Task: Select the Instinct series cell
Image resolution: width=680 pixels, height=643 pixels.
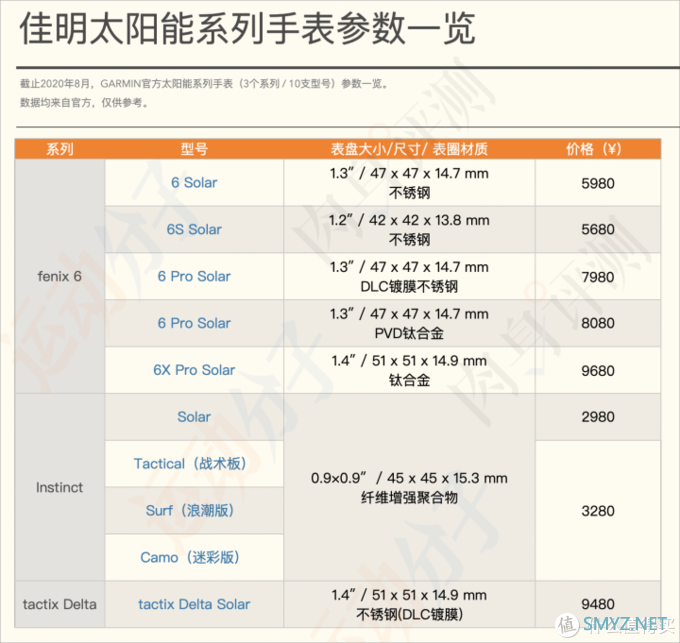Action: point(59,487)
